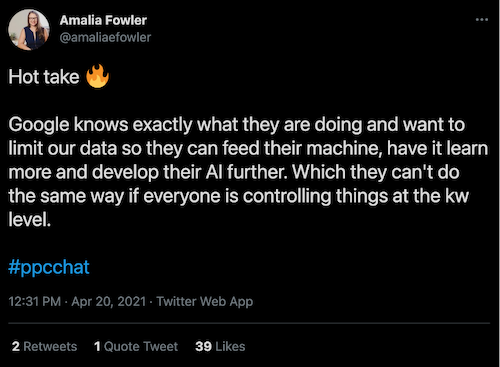Open the three-dot more options menu
The image size is (500, 367).
tap(482, 20)
